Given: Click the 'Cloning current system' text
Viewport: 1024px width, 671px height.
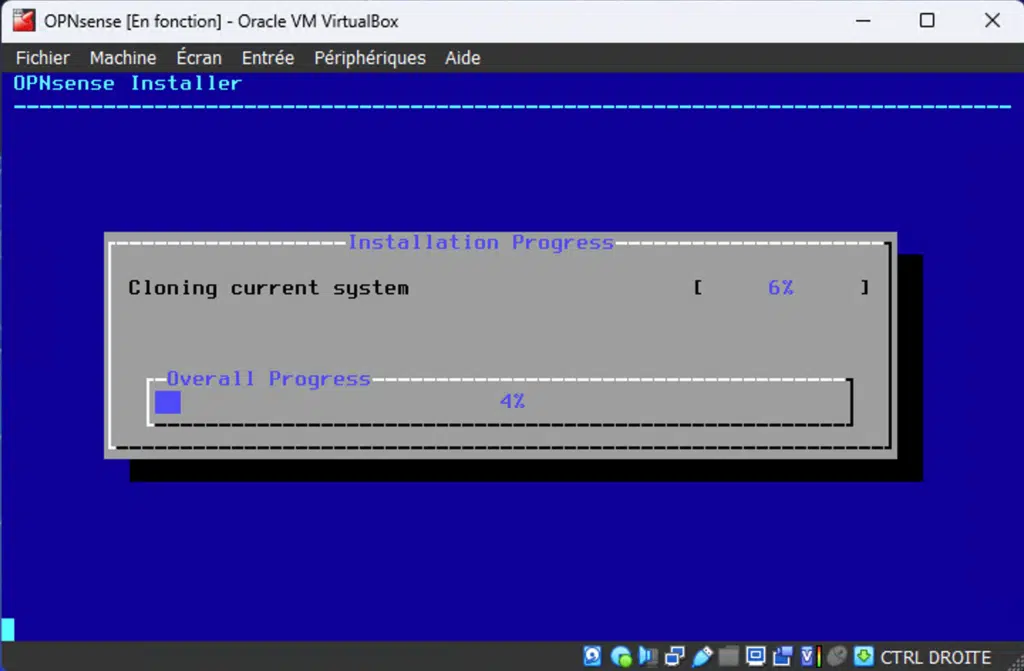Looking at the screenshot, I should click(x=268, y=288).
